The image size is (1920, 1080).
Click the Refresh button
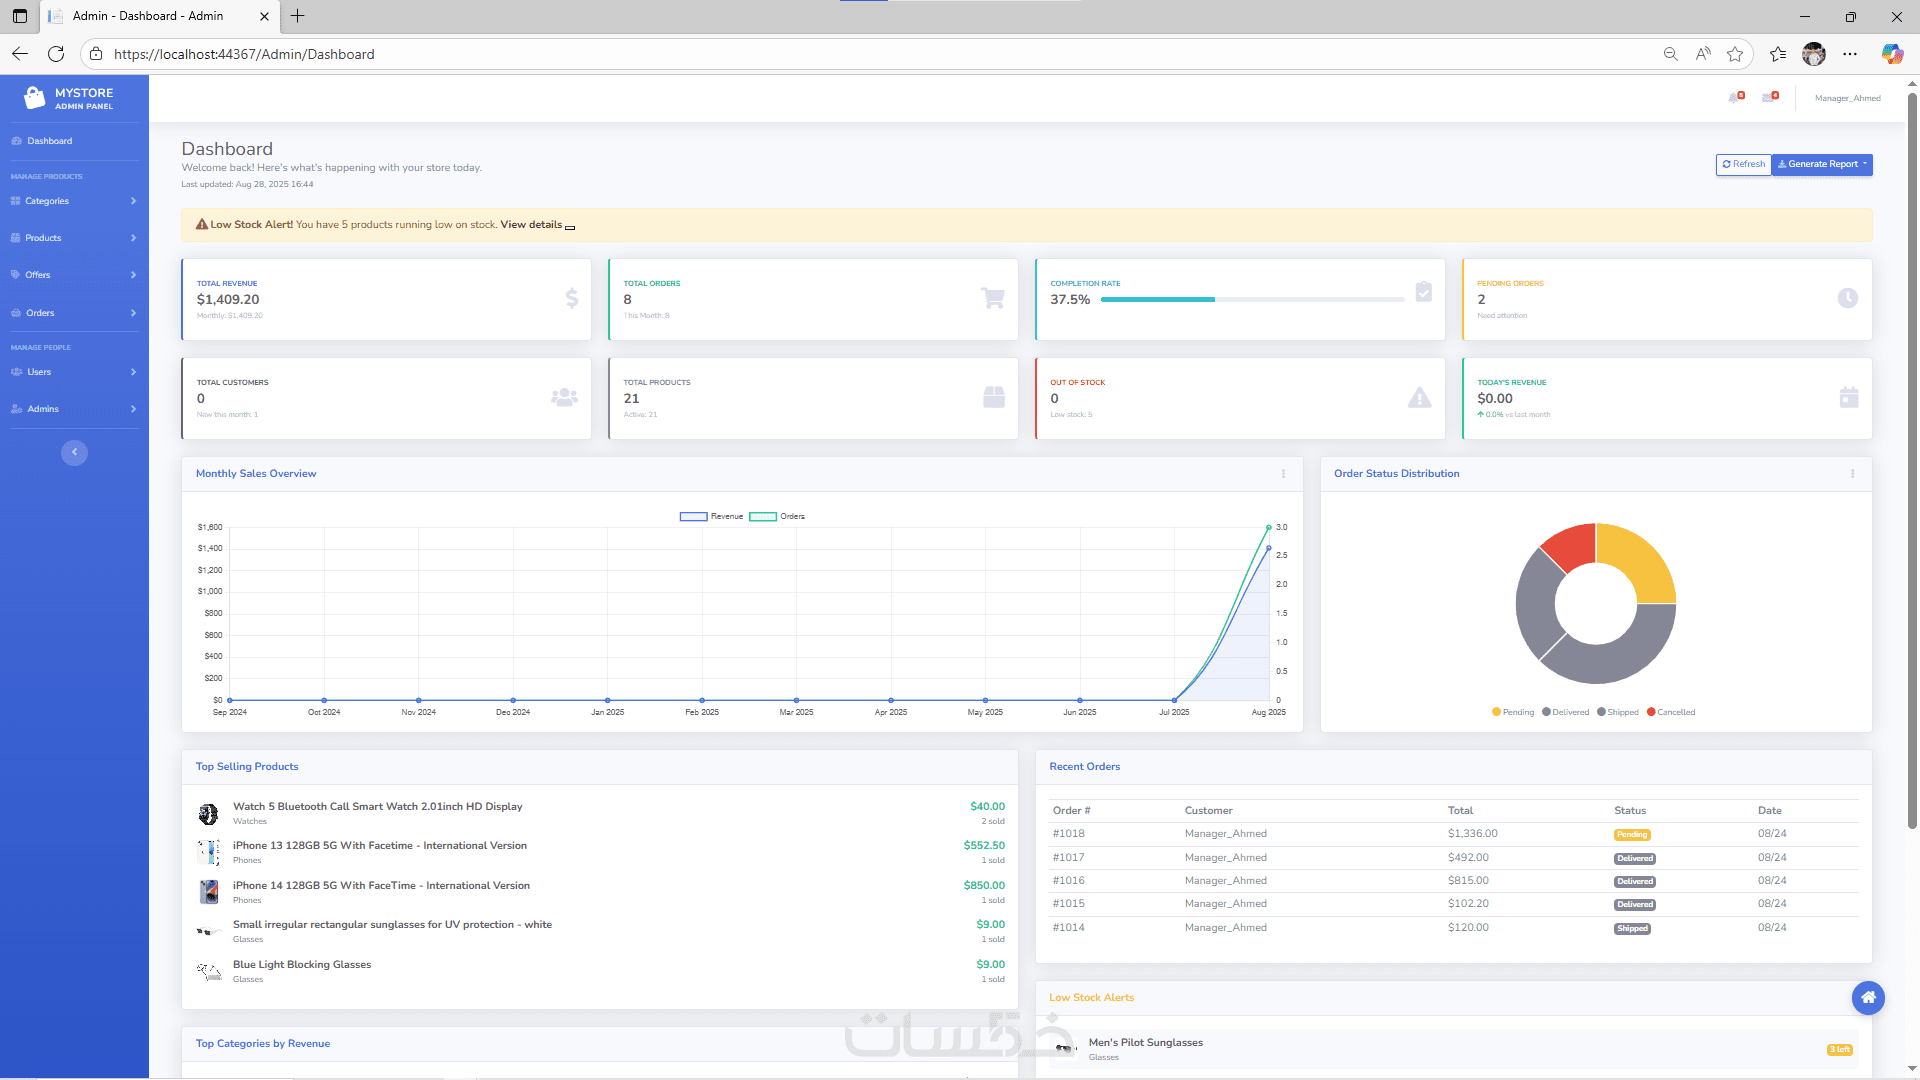(x=1743, y=164)
